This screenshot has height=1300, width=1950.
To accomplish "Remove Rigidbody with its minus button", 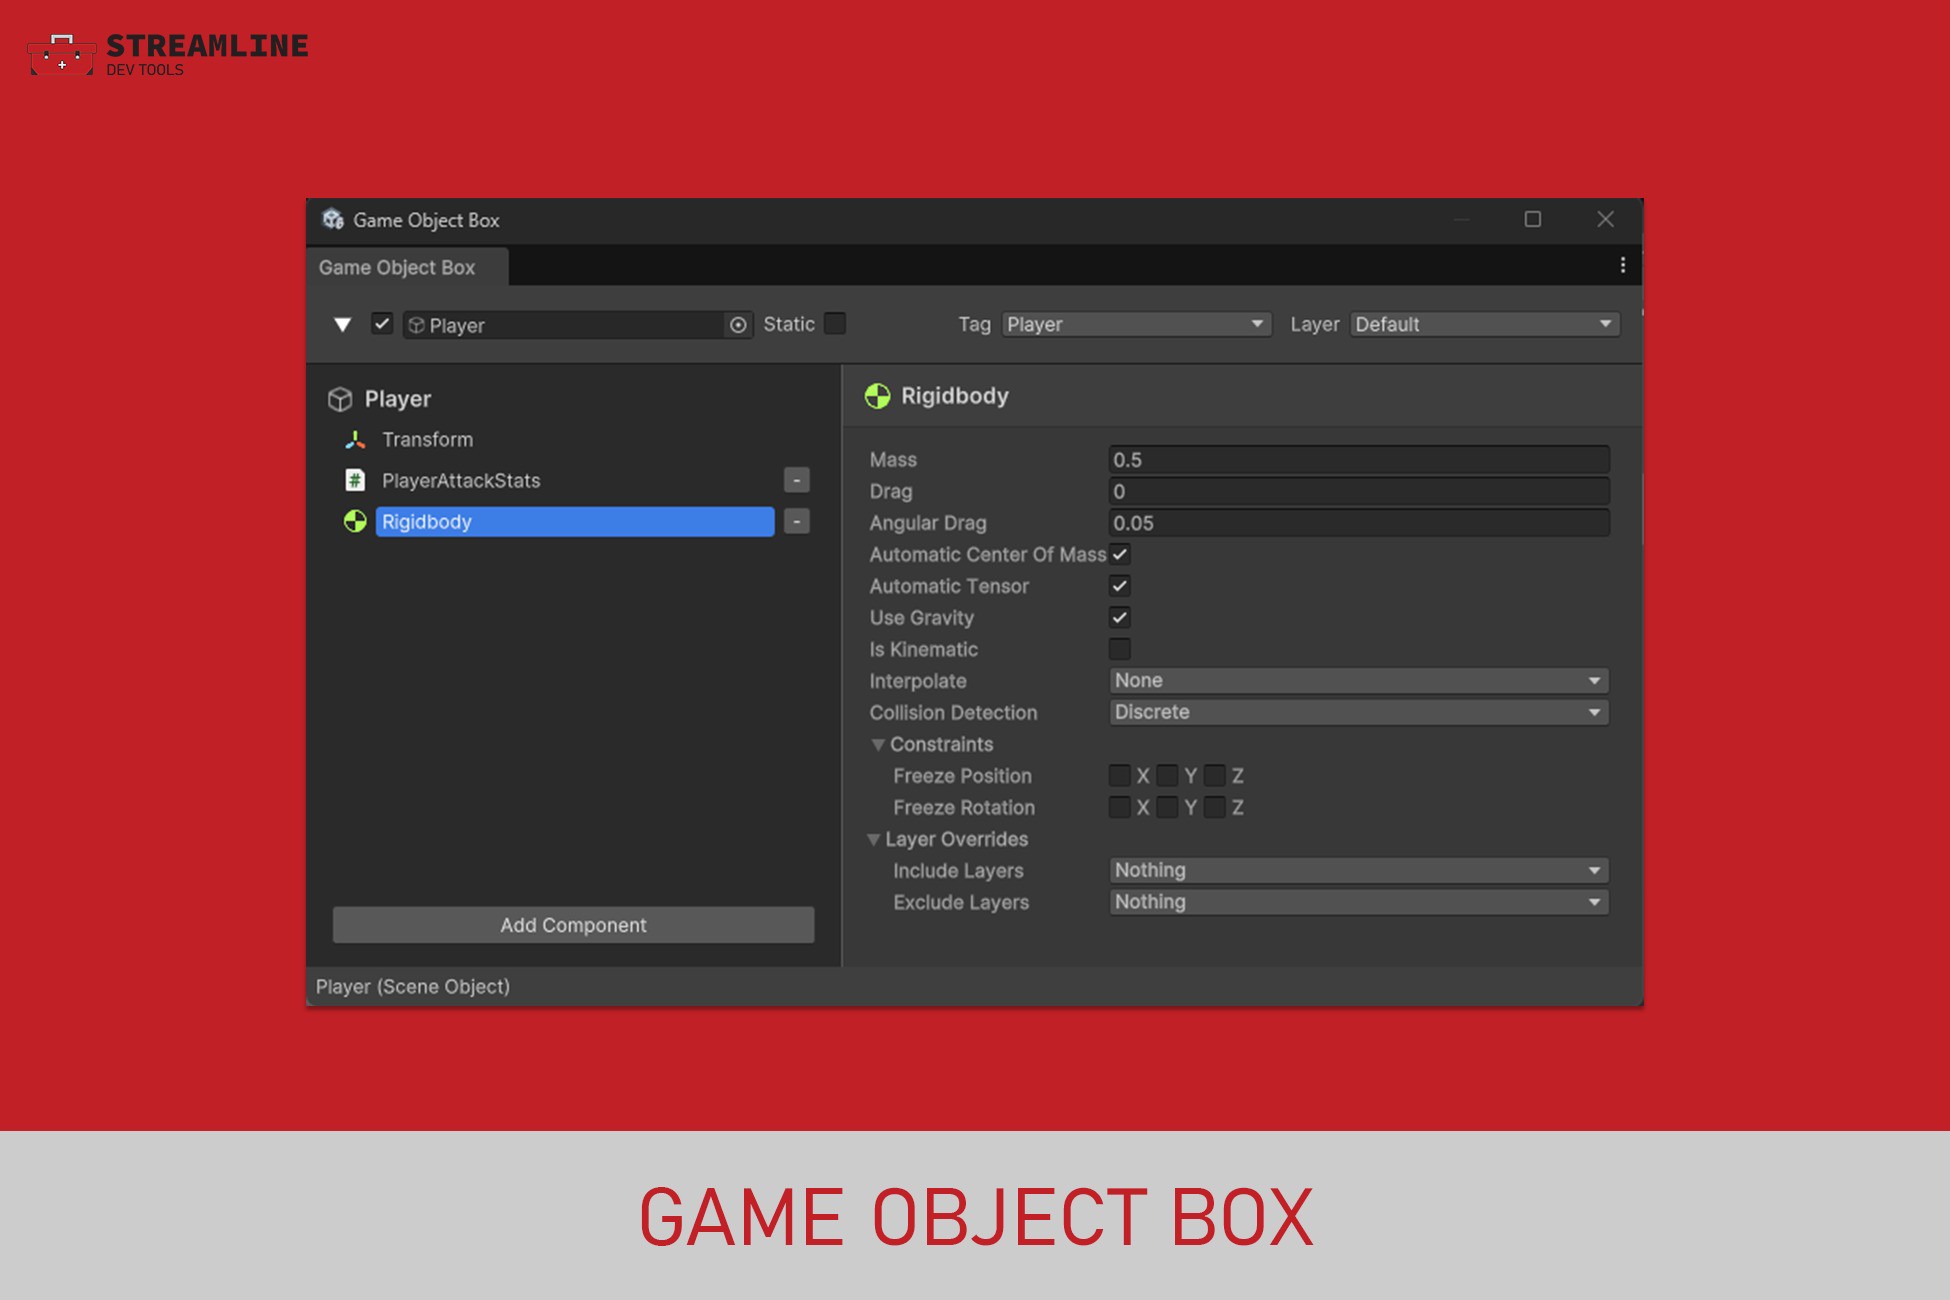I will click(x=797, y=521).
